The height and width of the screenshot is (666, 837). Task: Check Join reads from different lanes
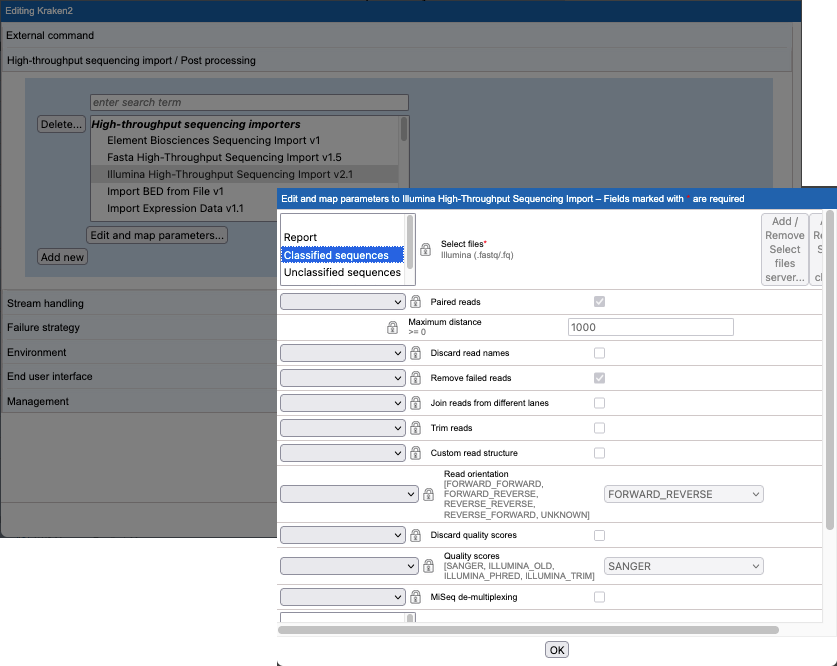599,402
